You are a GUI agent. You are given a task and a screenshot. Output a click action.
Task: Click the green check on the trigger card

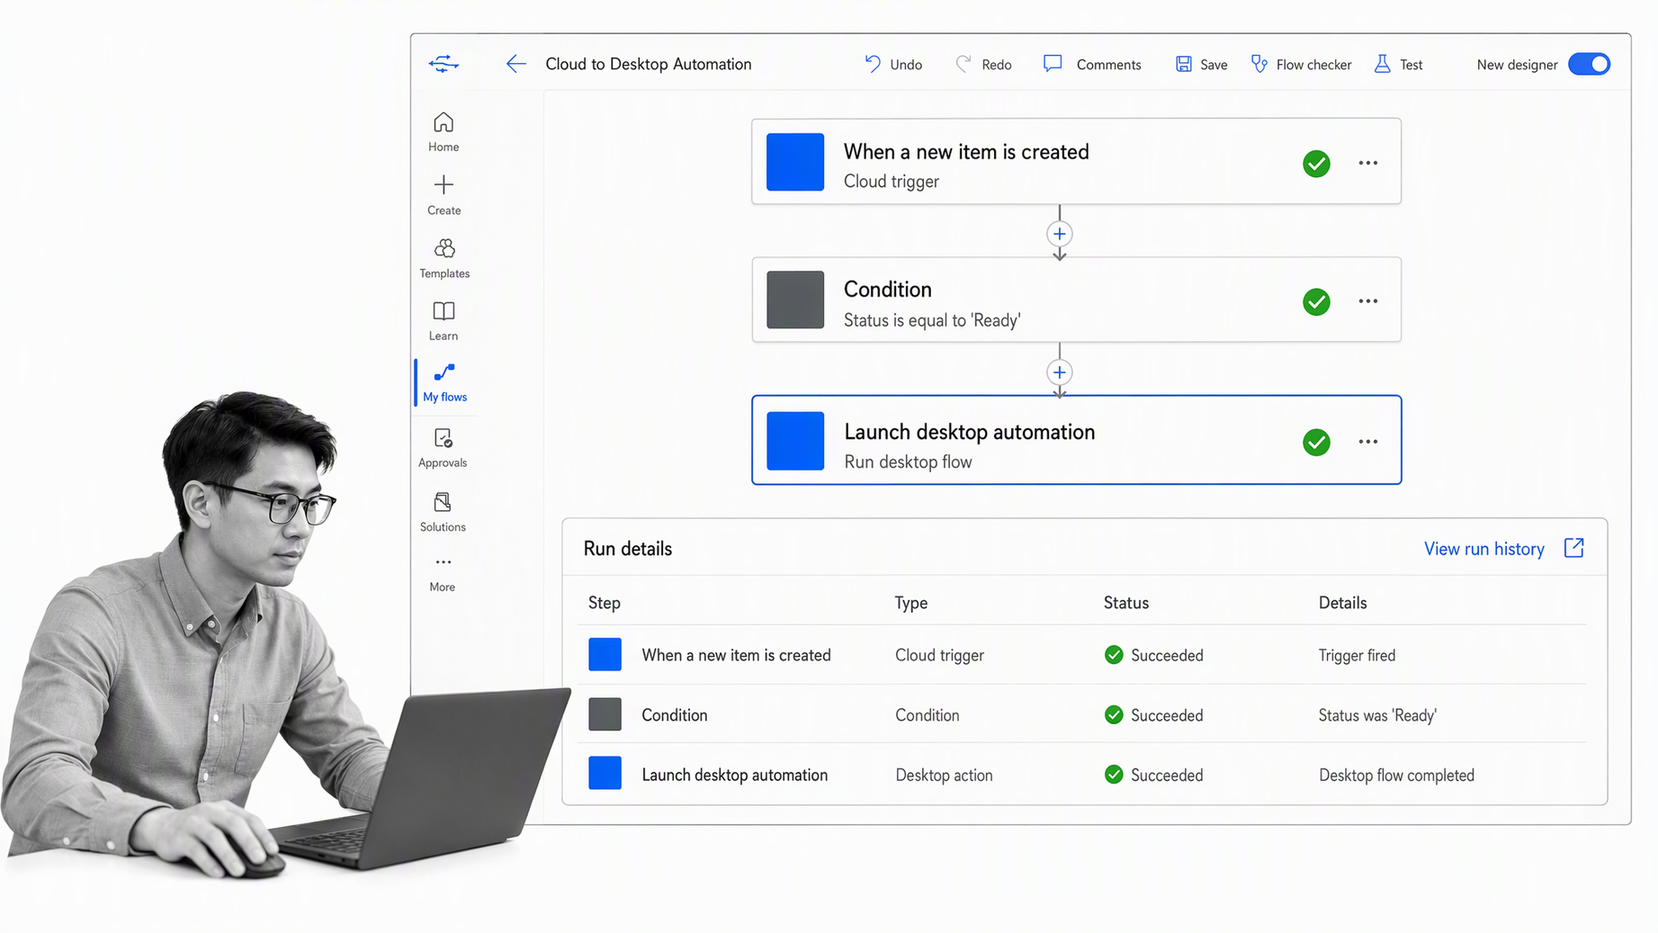pos(1316,163)
